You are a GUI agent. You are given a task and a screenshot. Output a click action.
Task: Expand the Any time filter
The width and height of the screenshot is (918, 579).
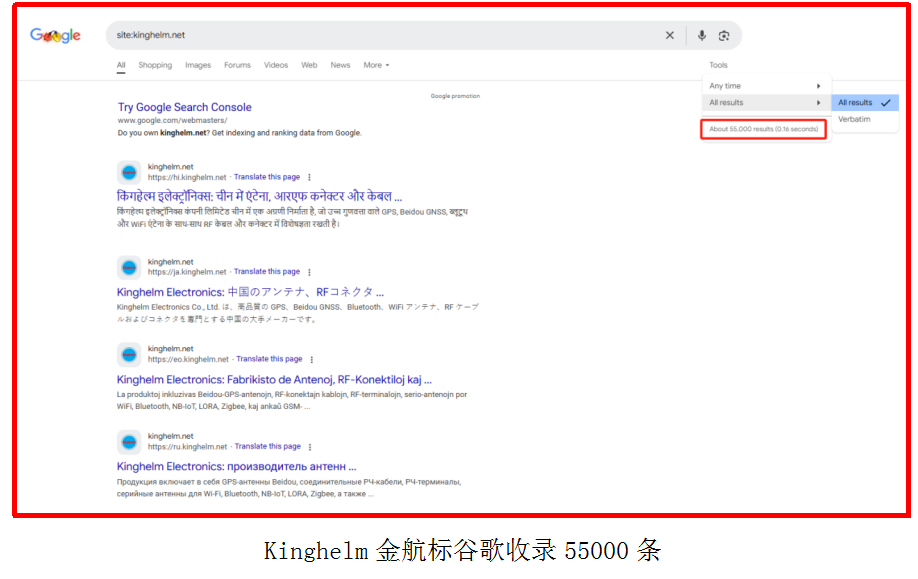tap(765, 85)
